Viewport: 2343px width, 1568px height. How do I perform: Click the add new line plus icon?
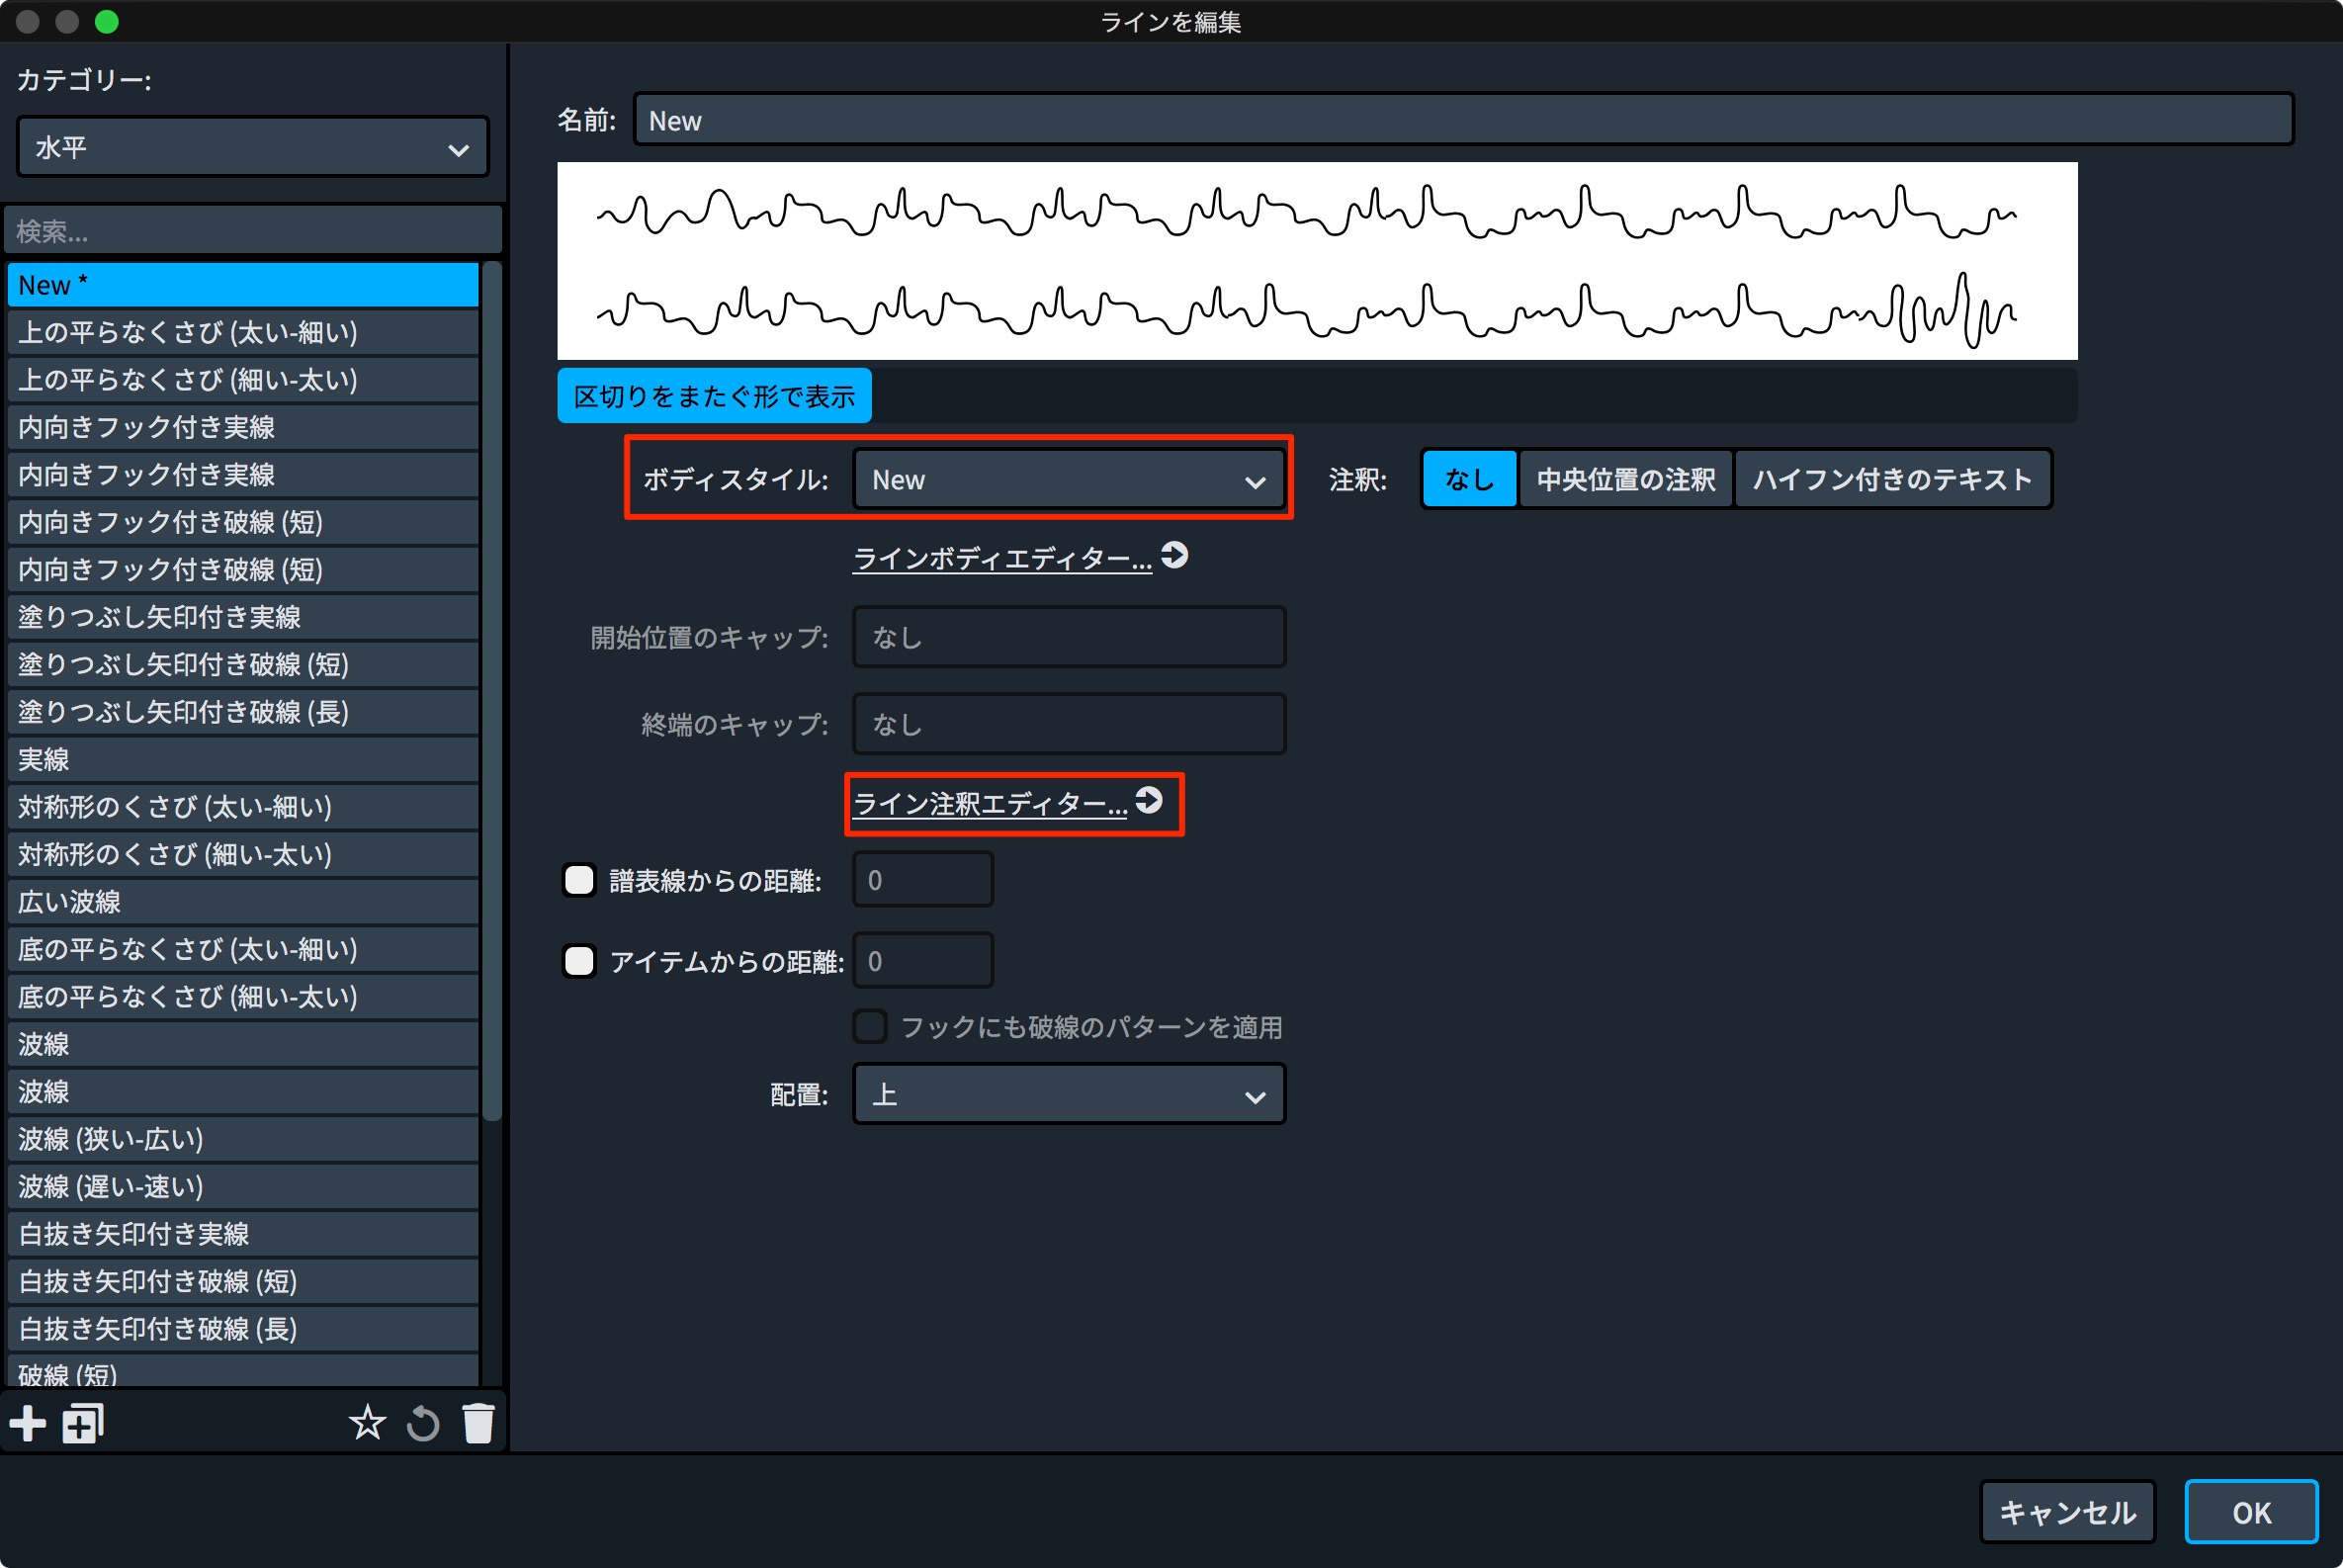pos(28,1423)
